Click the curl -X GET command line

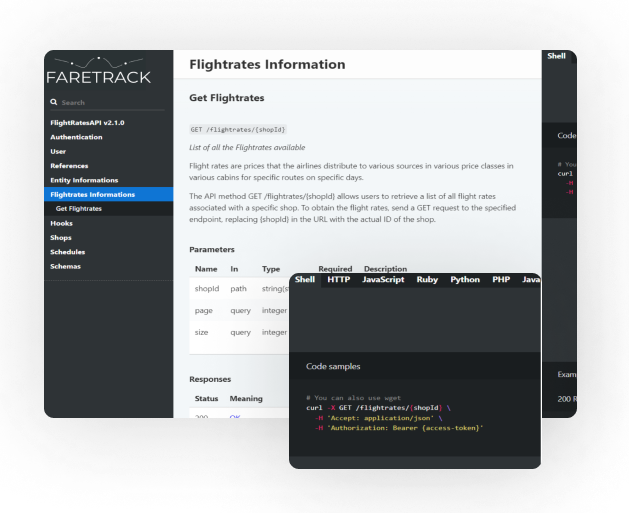pos(378,408)
